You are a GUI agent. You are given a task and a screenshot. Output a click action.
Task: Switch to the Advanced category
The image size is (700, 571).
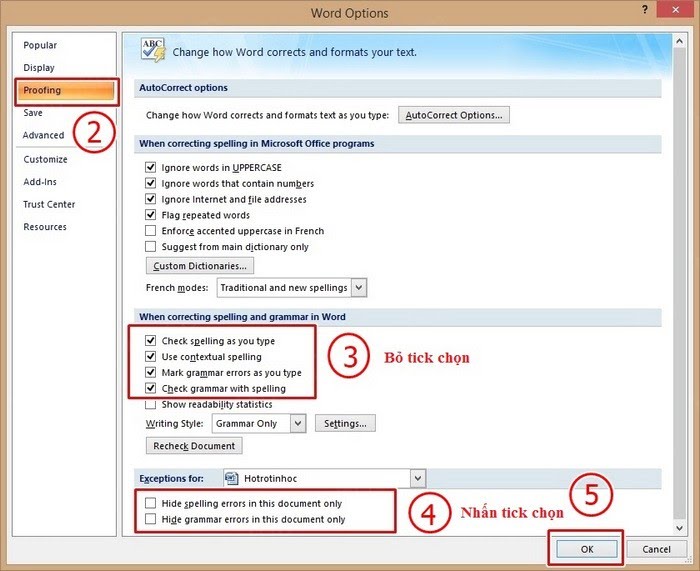tap(44, 135)
